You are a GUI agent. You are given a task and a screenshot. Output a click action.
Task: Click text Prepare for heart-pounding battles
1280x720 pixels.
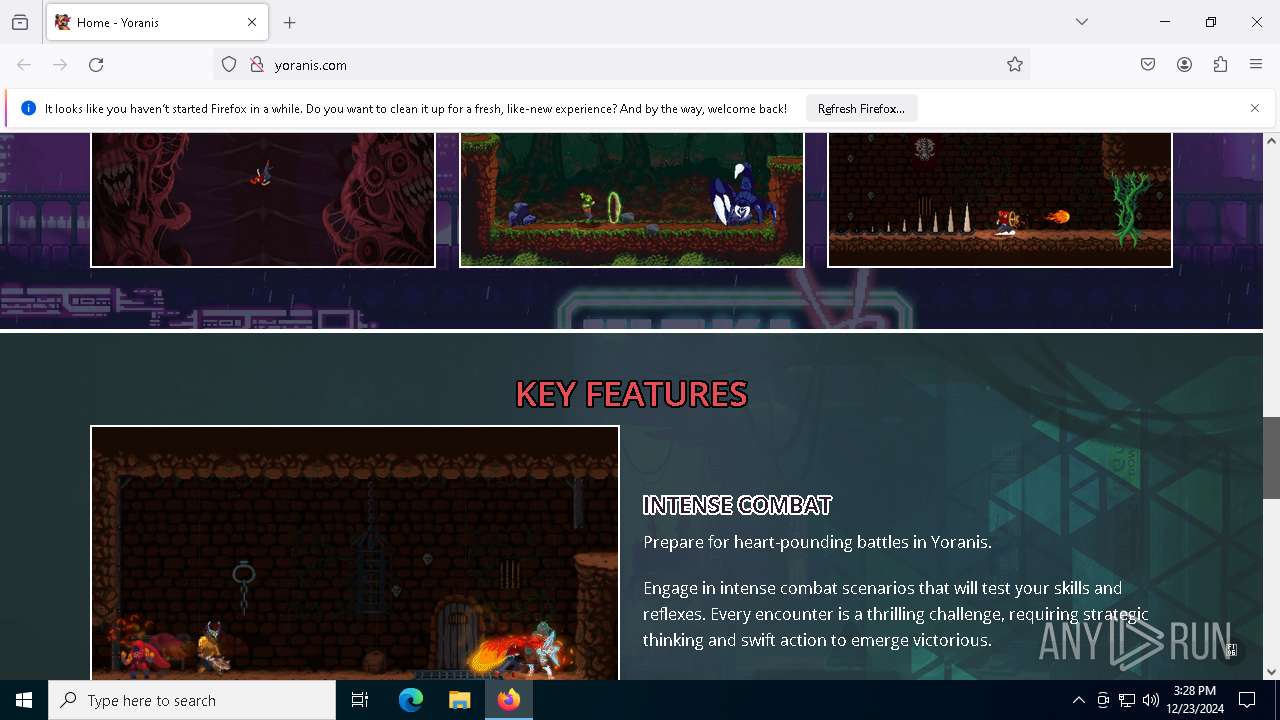tap(817, 542)
